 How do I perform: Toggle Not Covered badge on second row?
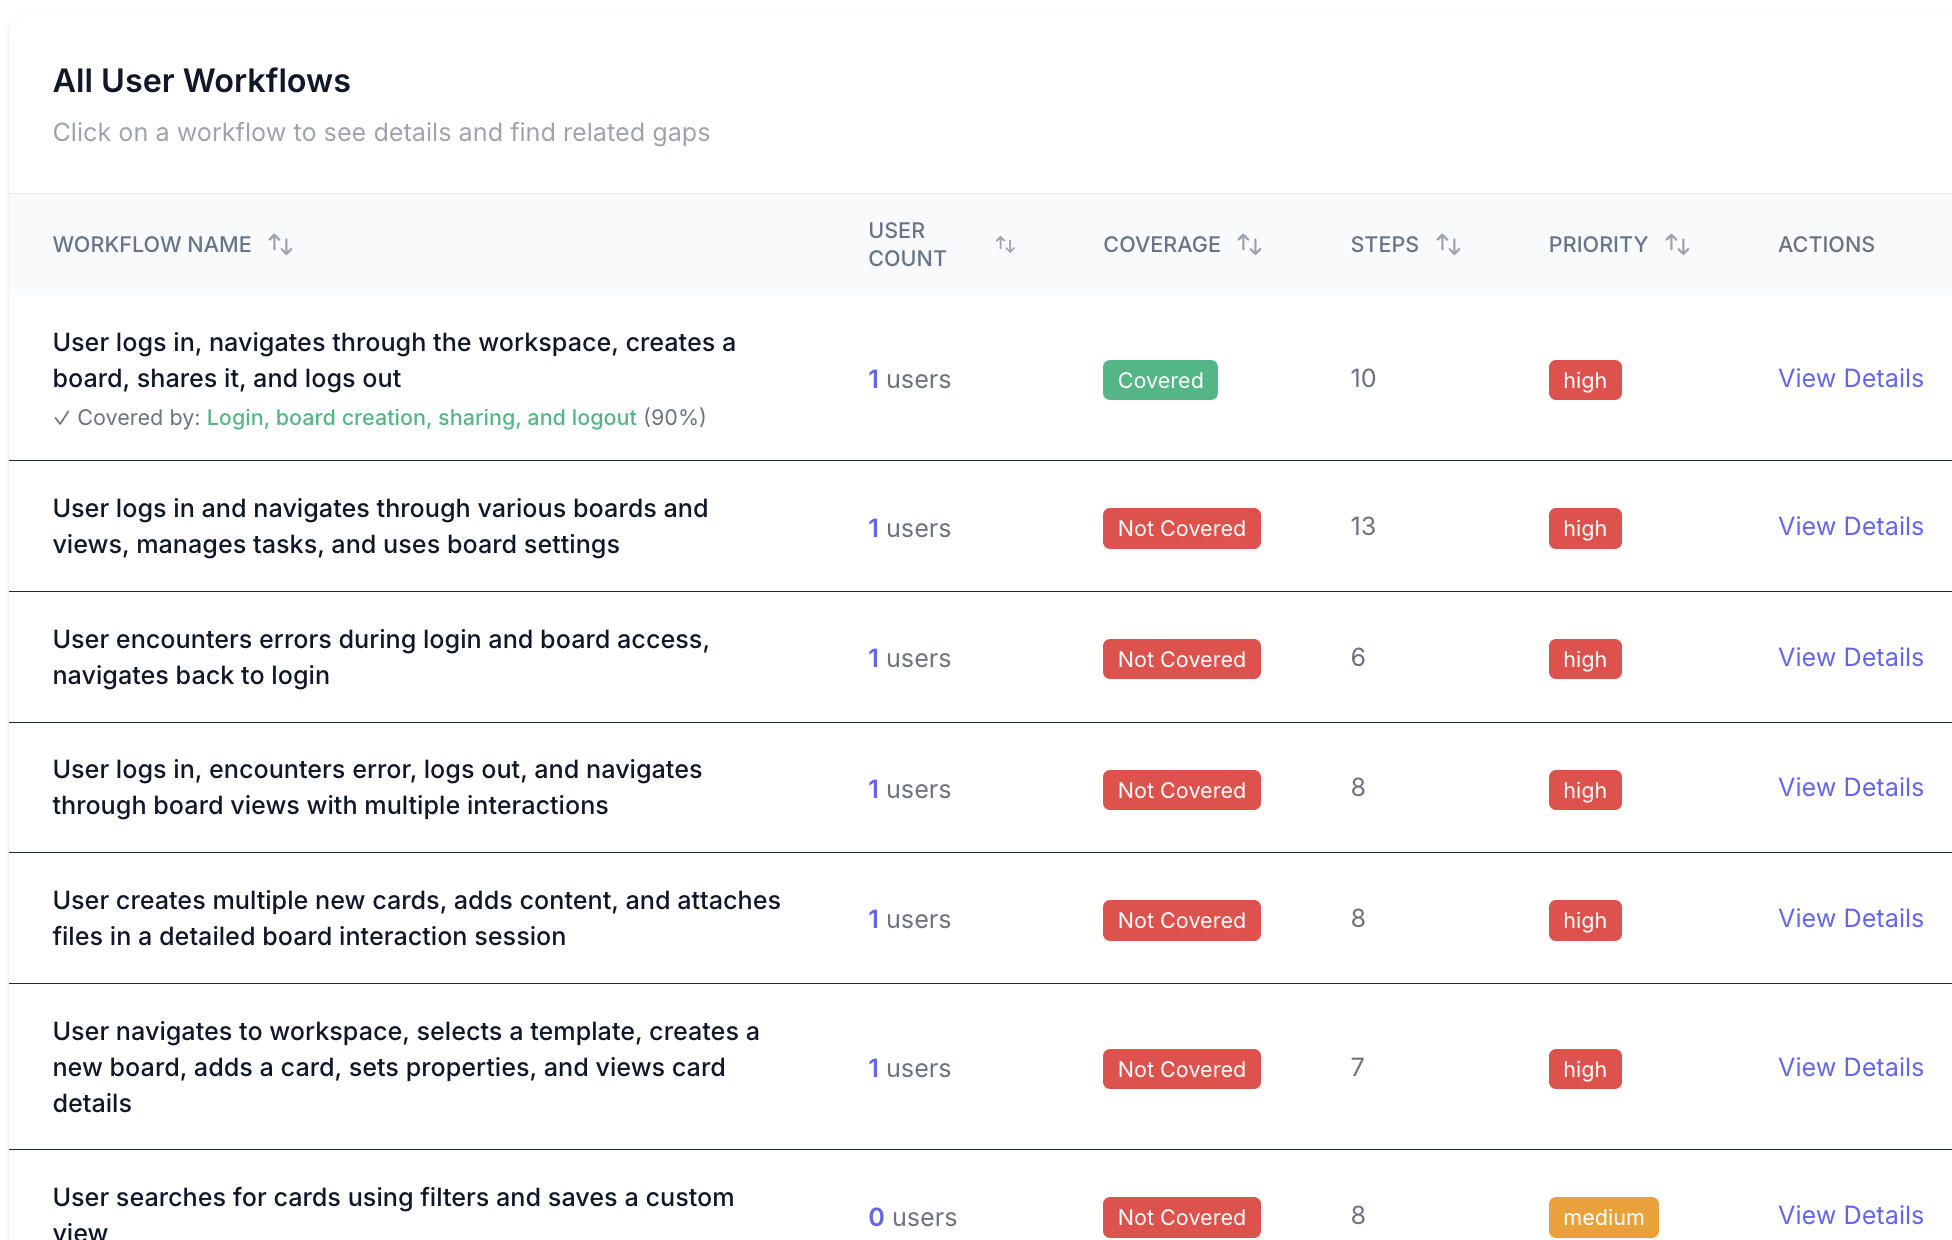click(1181, 528)
